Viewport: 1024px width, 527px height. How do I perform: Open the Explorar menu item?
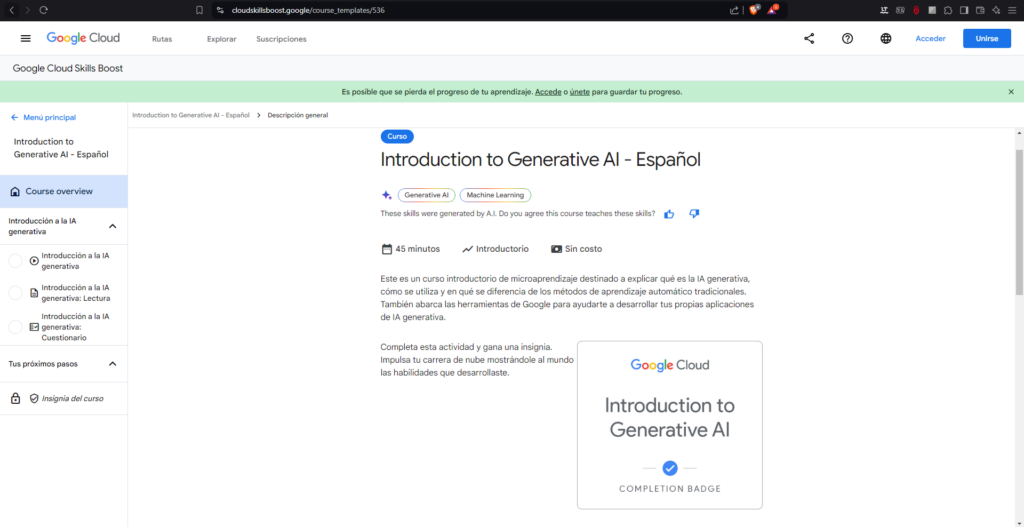[x=221, y=39]
